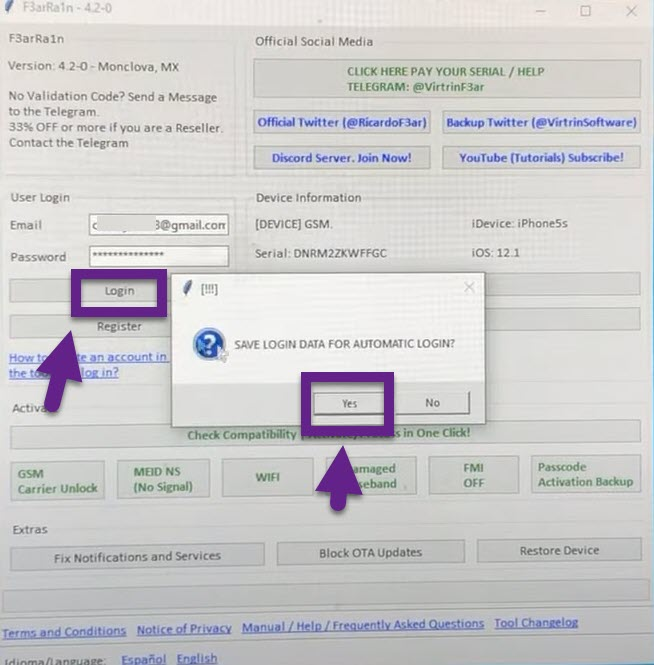This screenshot has height=665, width=654.
Task: Click the iOS: 12.1 text
Action: point(495,253)
